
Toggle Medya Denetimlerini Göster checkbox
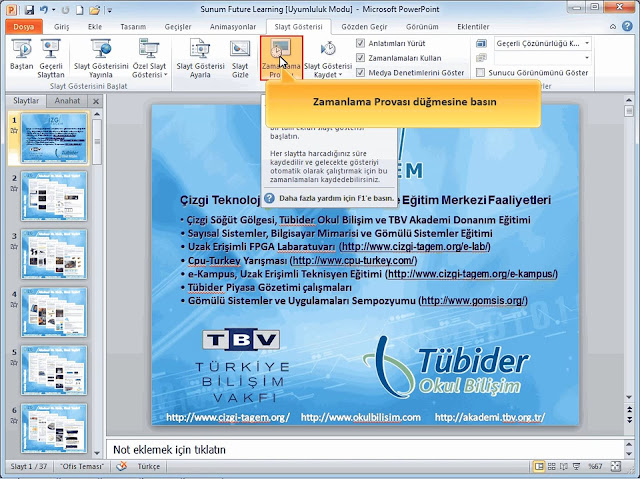[x=360, y=72]
